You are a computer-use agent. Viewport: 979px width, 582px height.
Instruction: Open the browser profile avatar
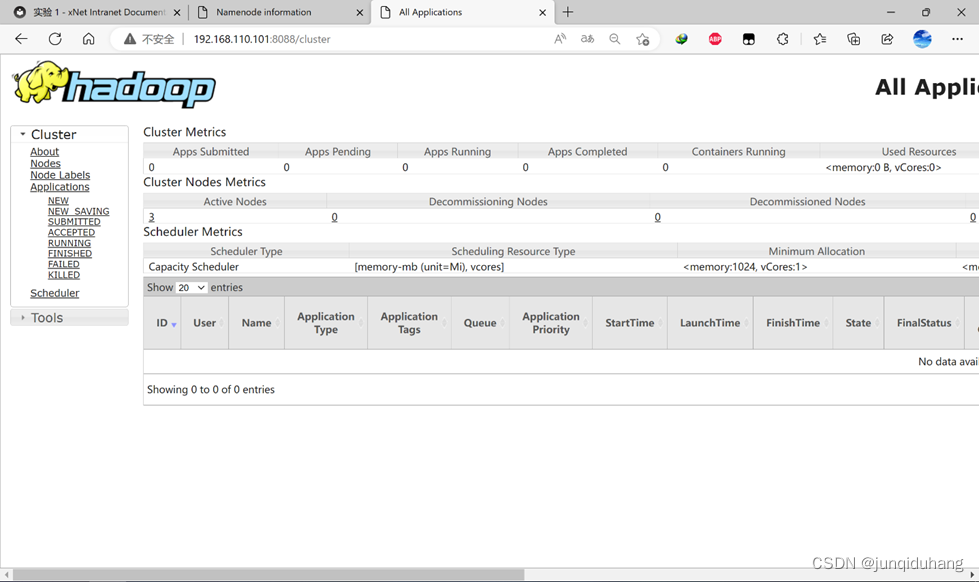point(922,39)
